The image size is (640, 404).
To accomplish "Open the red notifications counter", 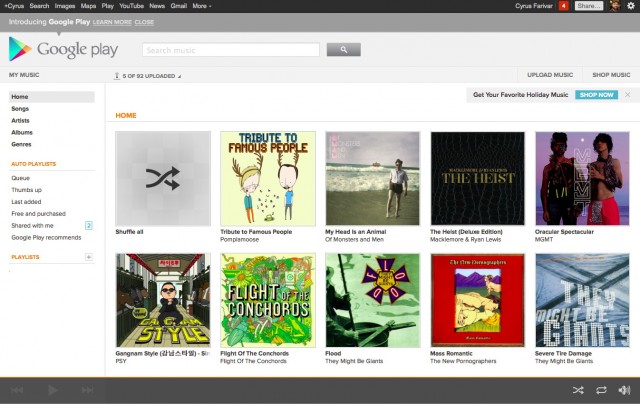I will [563, 6].
